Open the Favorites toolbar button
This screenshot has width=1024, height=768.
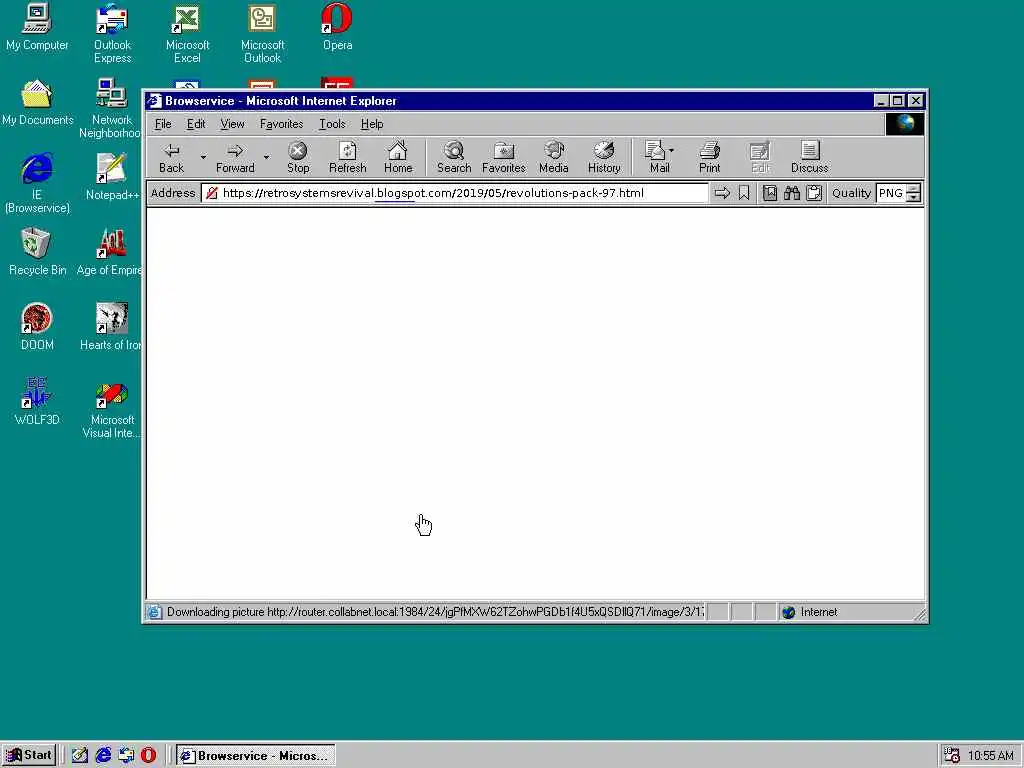504,158
